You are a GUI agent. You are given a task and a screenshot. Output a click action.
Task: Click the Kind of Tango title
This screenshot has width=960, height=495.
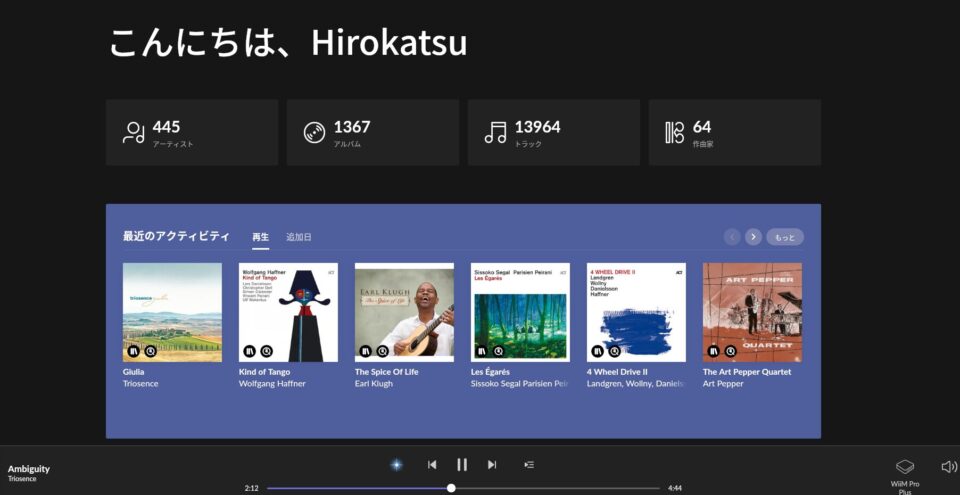coord(264,372)
